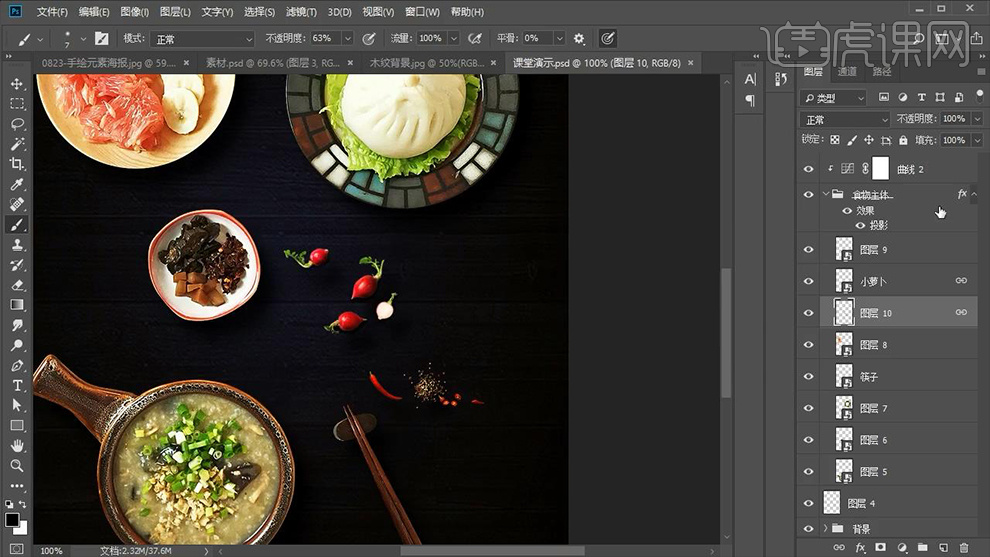Click the delete layer trash icon
990x557 pixels.
click(x=964, y=548)
